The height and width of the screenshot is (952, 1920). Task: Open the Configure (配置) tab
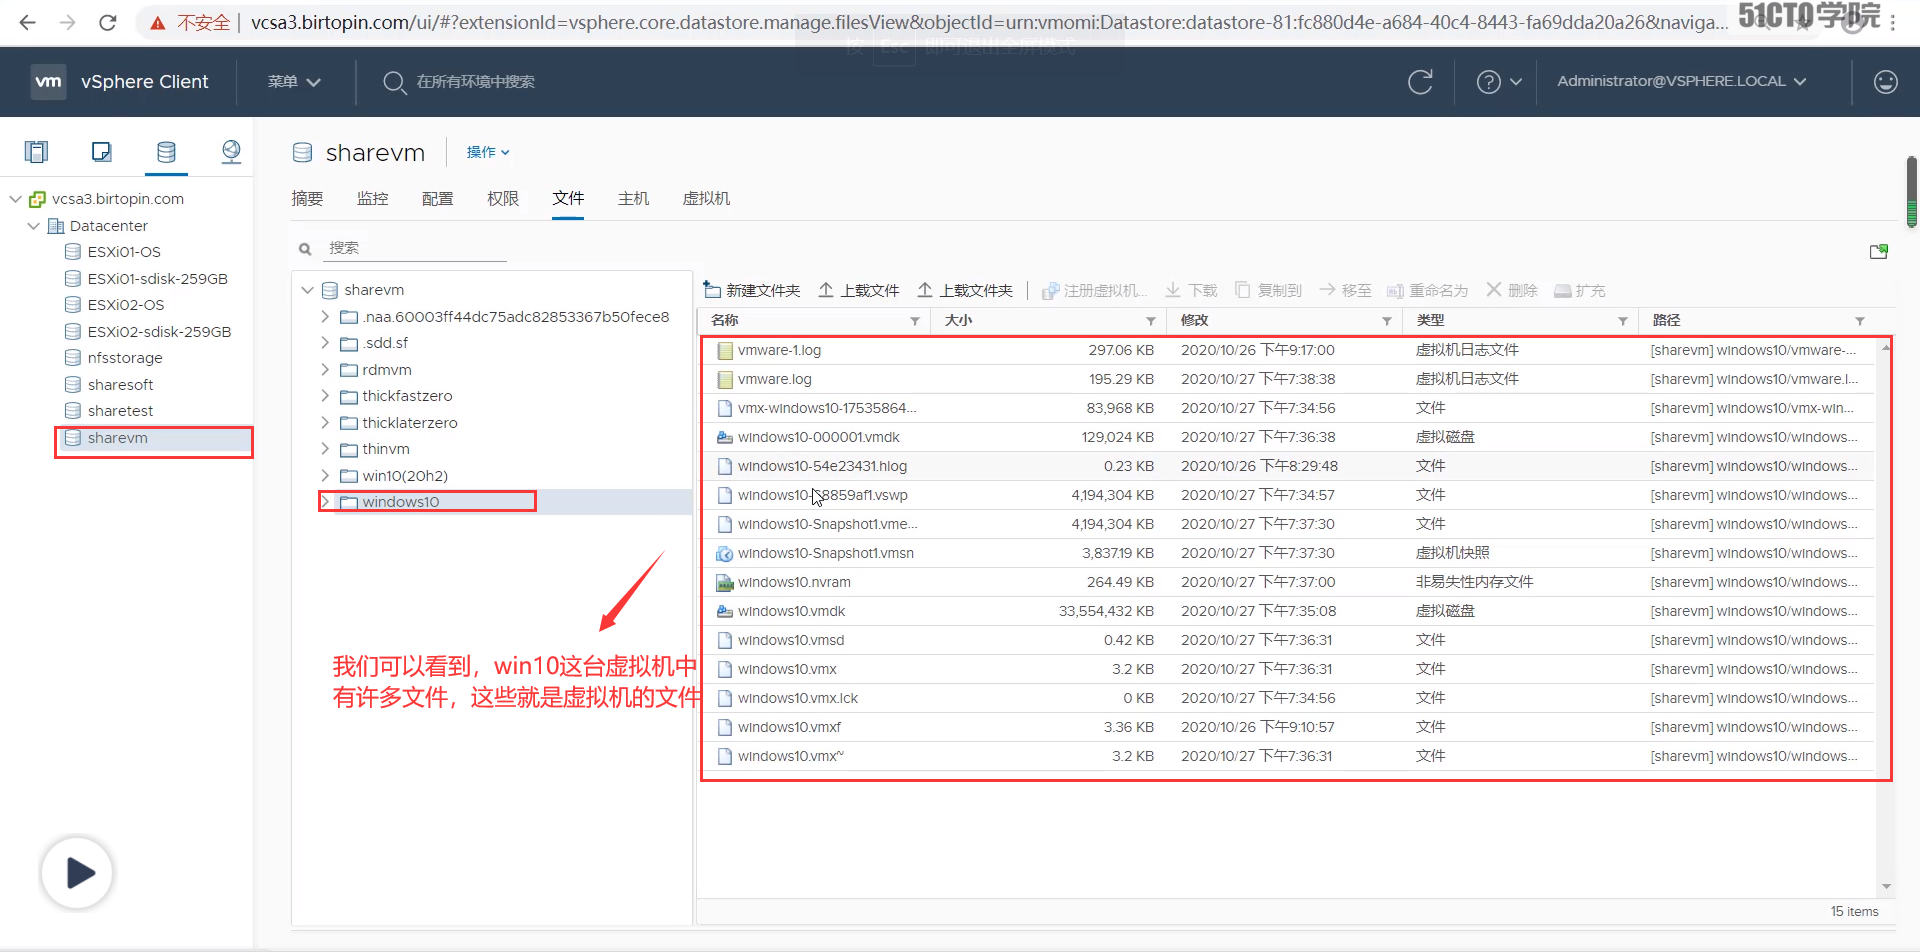point(438,199)
